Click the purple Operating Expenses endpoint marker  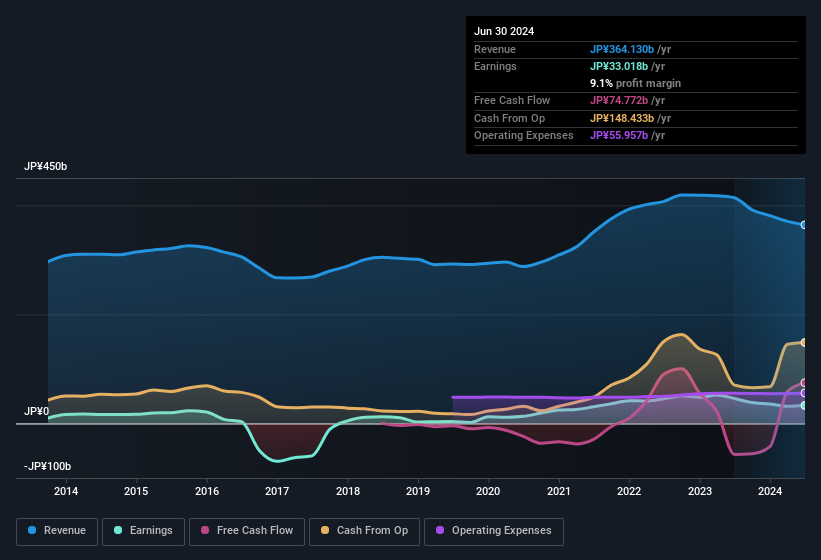coord(804,393)
